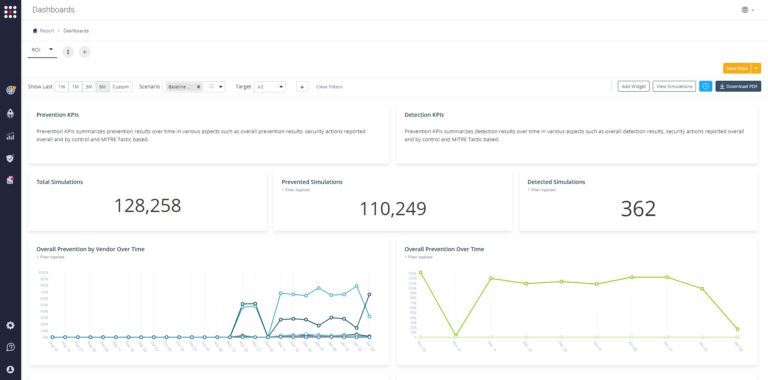Open the globe icon in the sidebar
Image resolution: width=768 pixels, height=380 pixels.
10,90
